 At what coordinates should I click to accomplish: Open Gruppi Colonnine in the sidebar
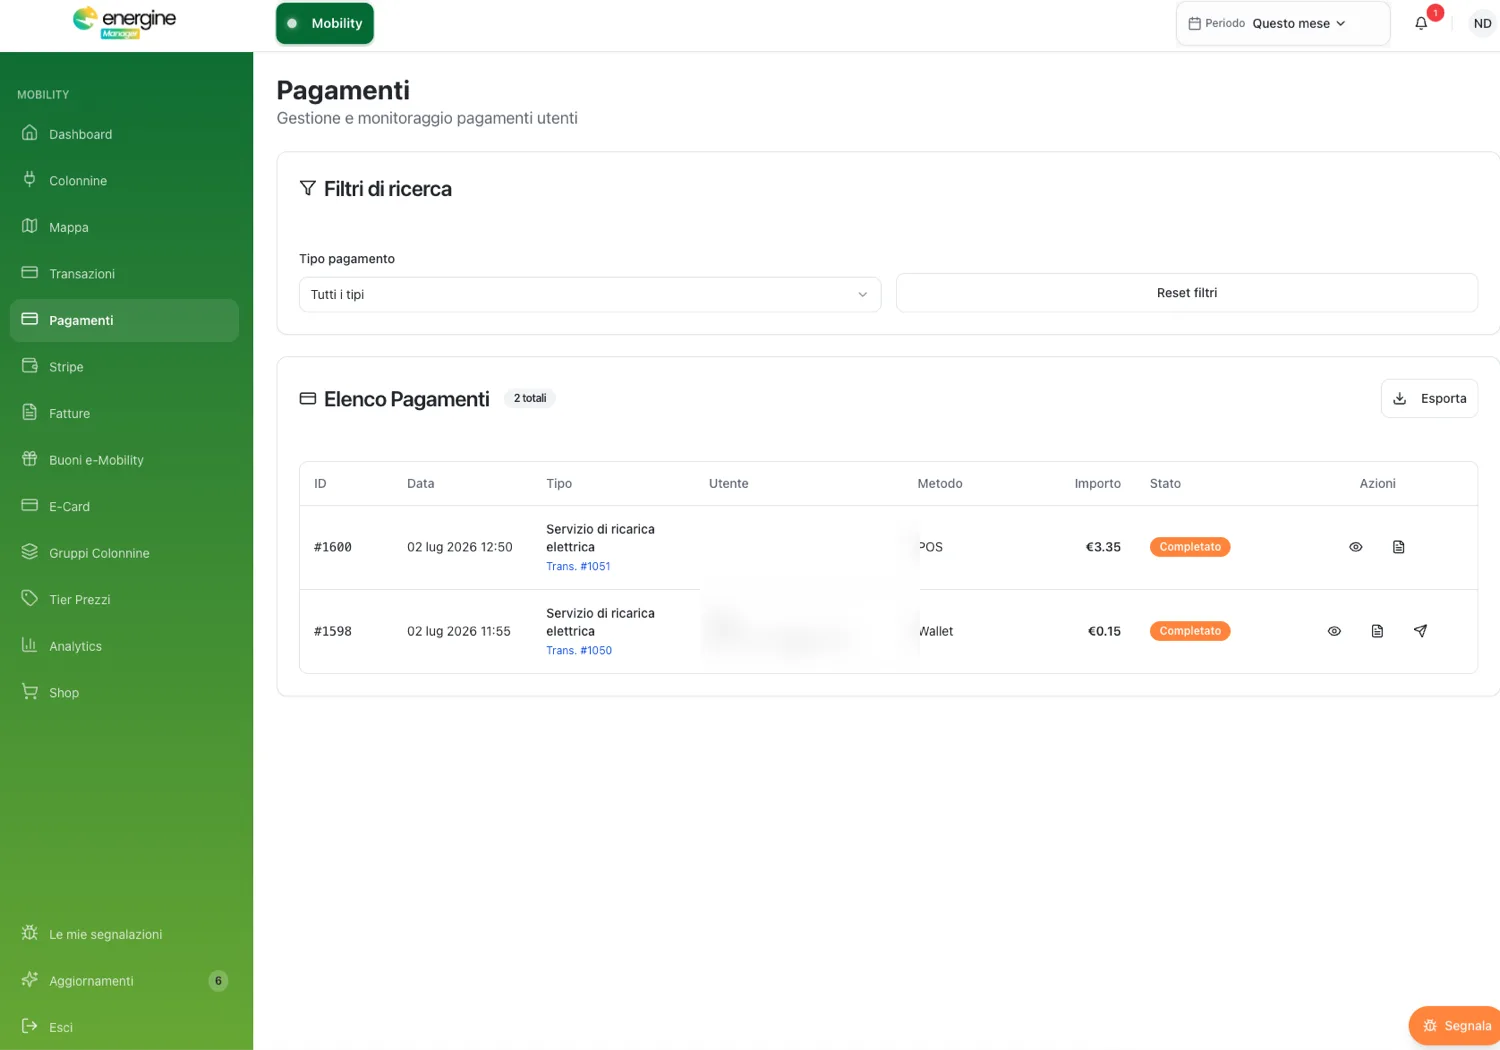[124, 553]
